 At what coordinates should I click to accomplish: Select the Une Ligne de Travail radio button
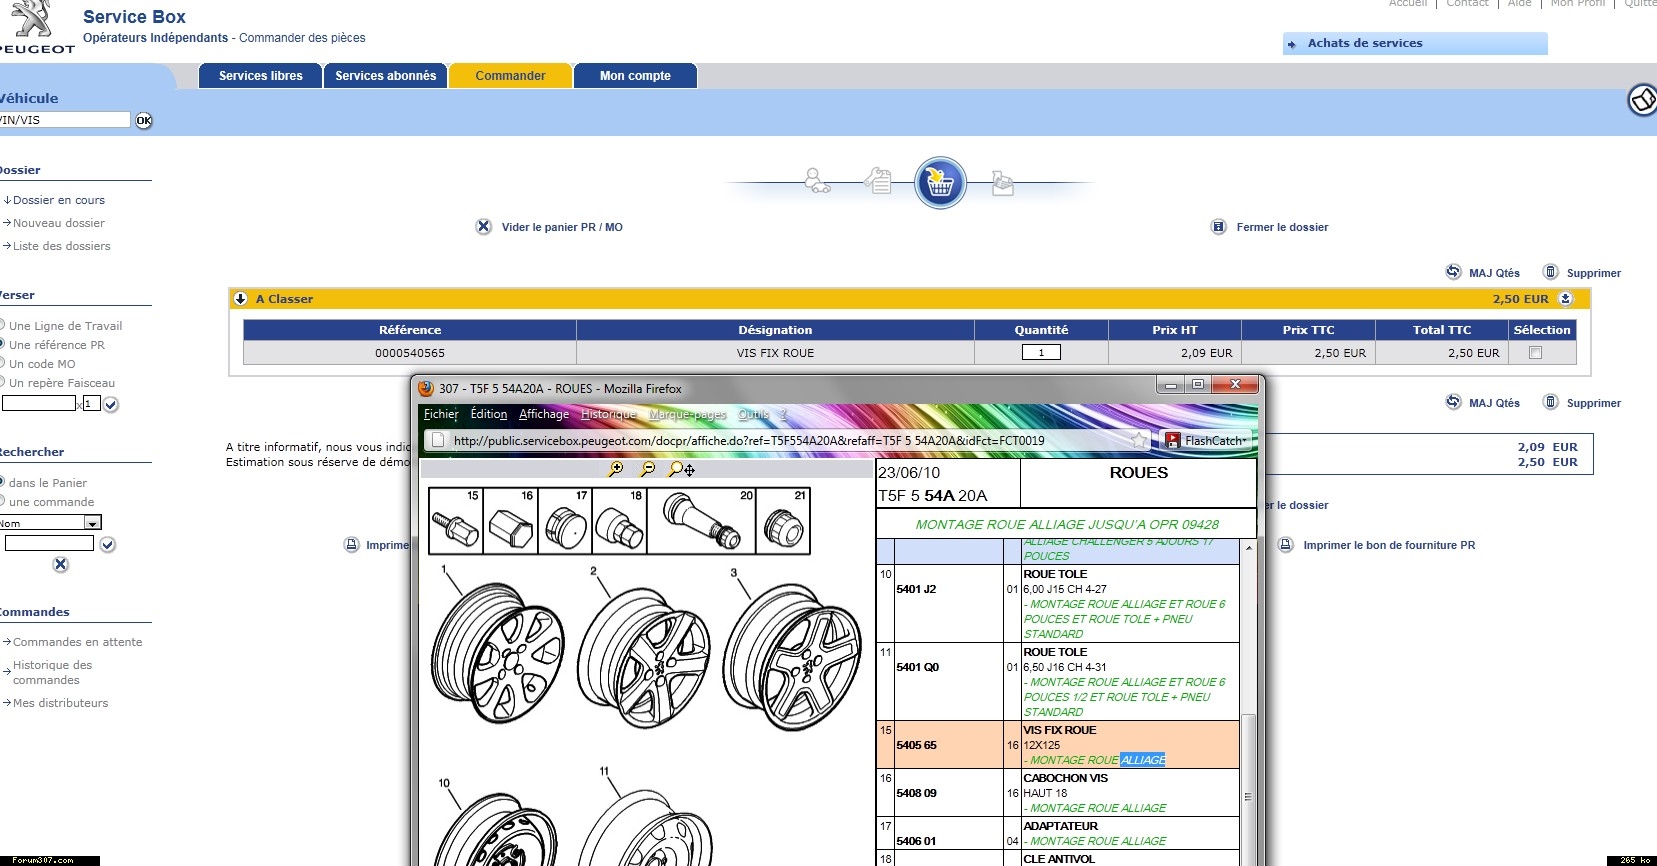tap(2, 325)
